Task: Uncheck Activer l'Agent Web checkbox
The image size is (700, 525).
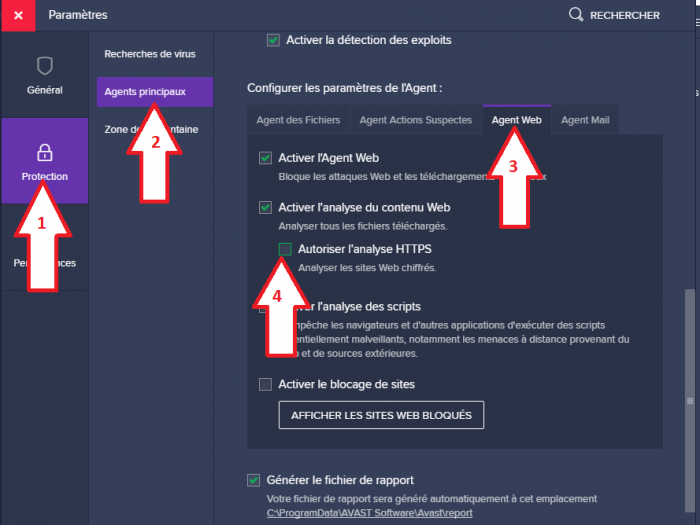Action: point(265,158)
